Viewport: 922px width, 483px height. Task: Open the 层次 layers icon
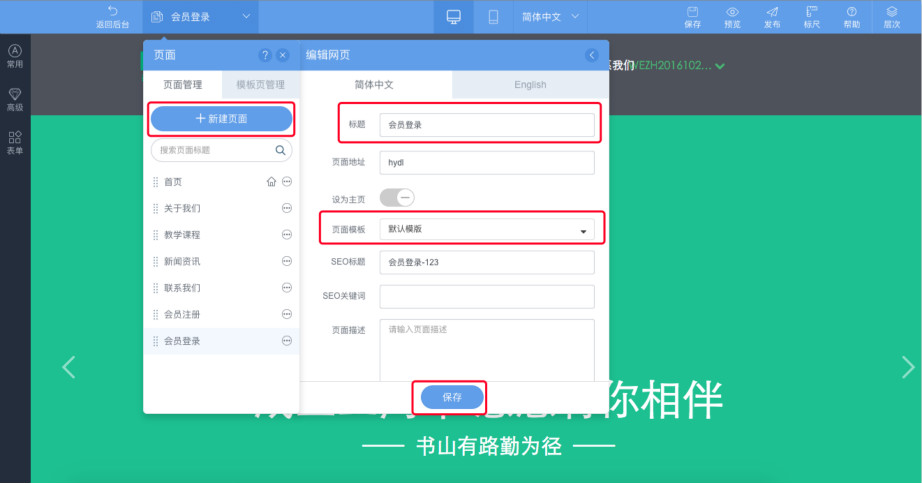(891, 16)
